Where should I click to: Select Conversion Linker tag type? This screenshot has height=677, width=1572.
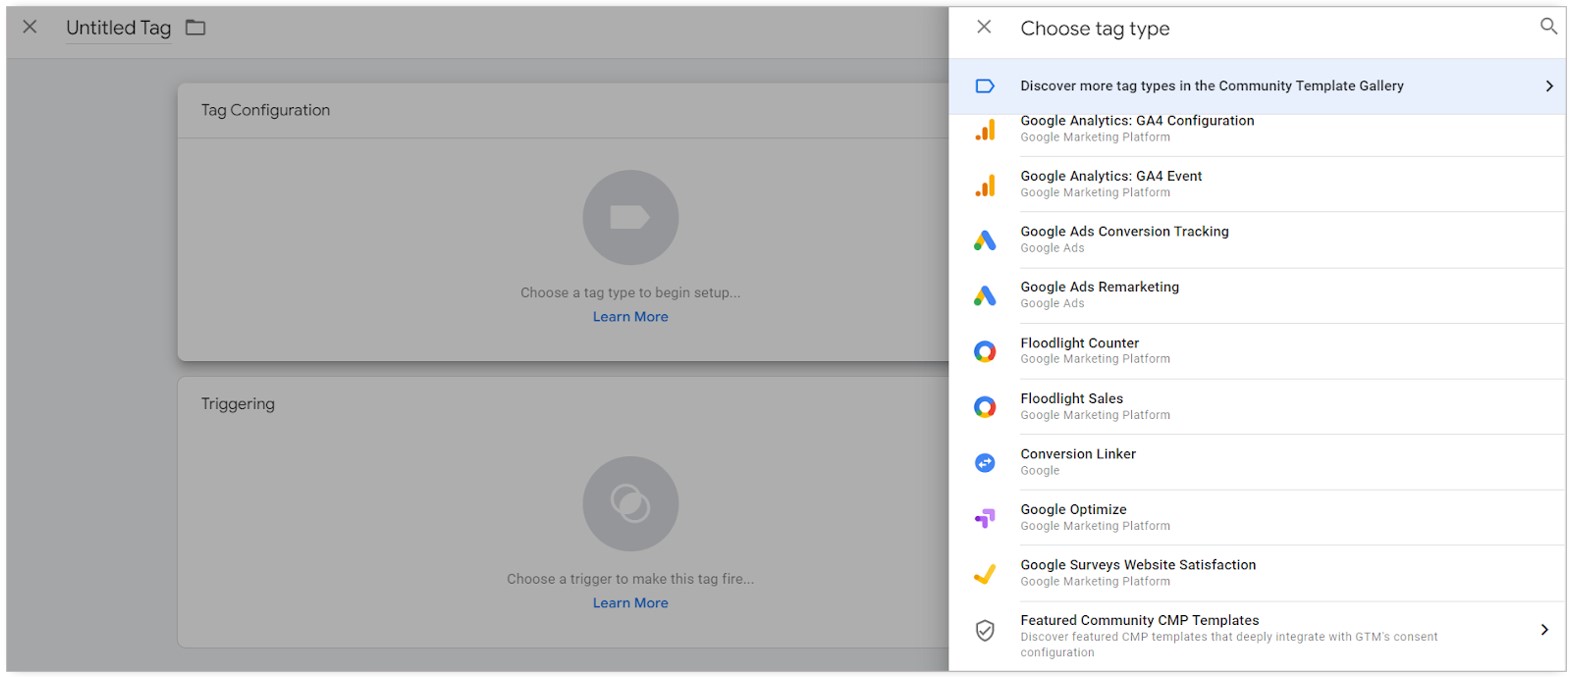1257,462
